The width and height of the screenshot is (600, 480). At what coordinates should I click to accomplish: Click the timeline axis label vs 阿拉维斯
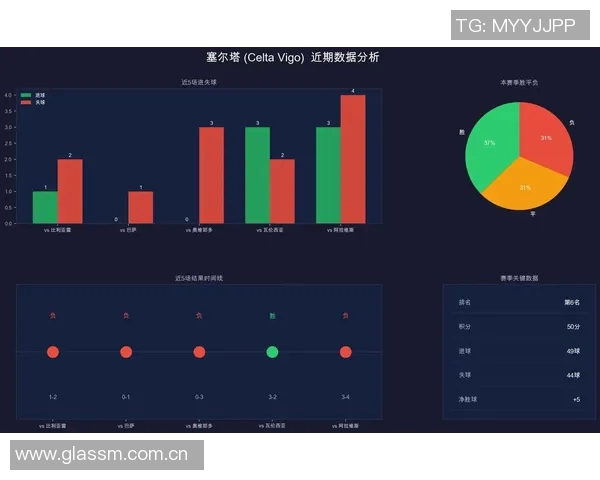[x=346, y=426]
